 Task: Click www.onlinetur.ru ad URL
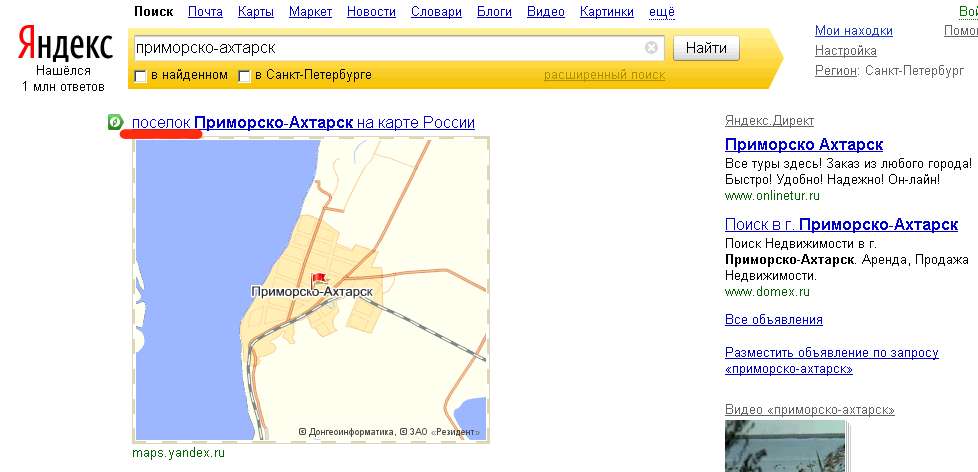click(x=772, y=195)
